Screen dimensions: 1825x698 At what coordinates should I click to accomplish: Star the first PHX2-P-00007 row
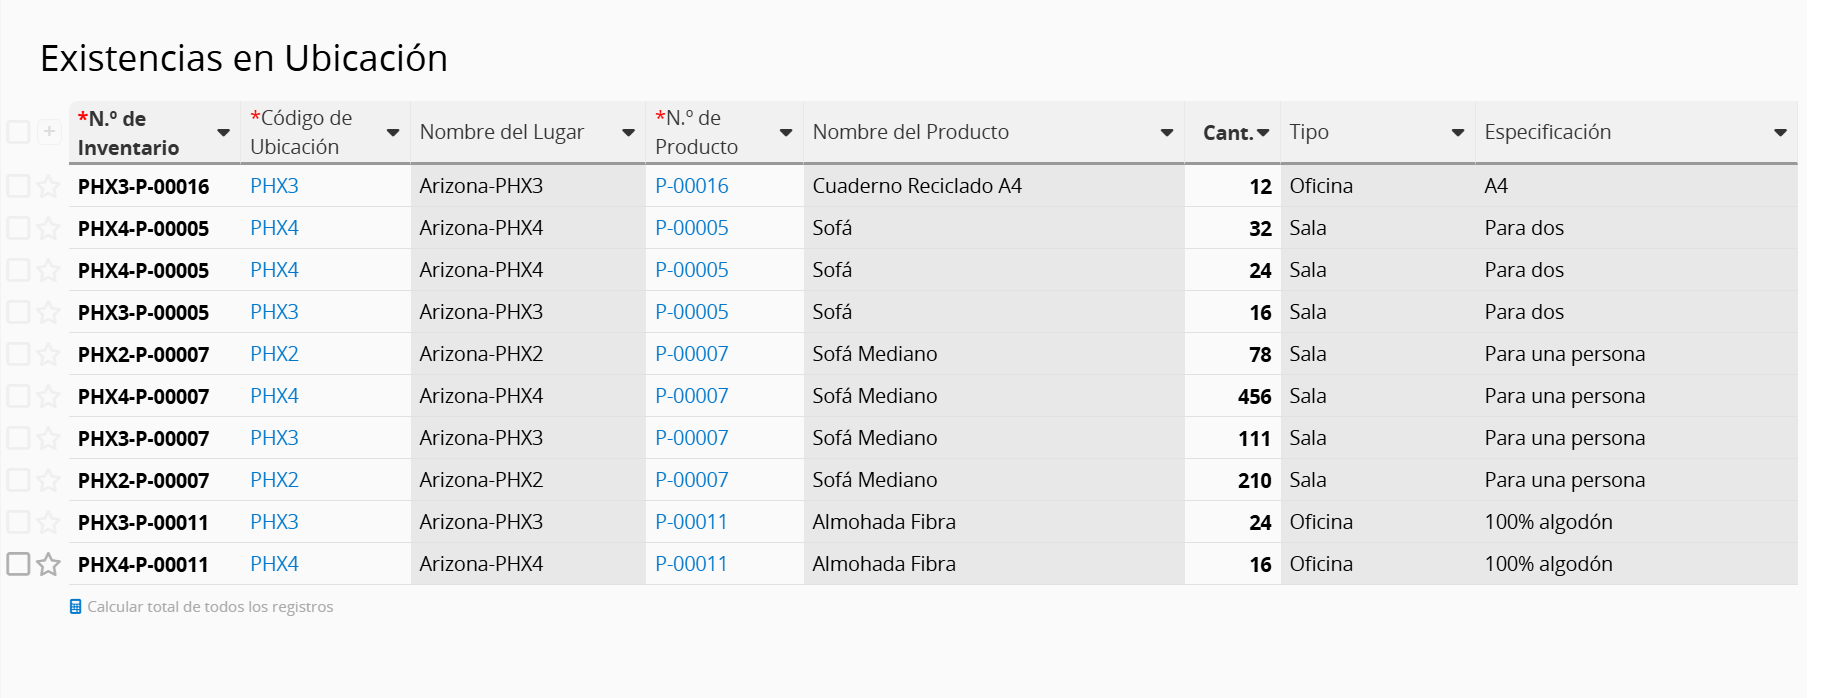click(x=48, y=354)
